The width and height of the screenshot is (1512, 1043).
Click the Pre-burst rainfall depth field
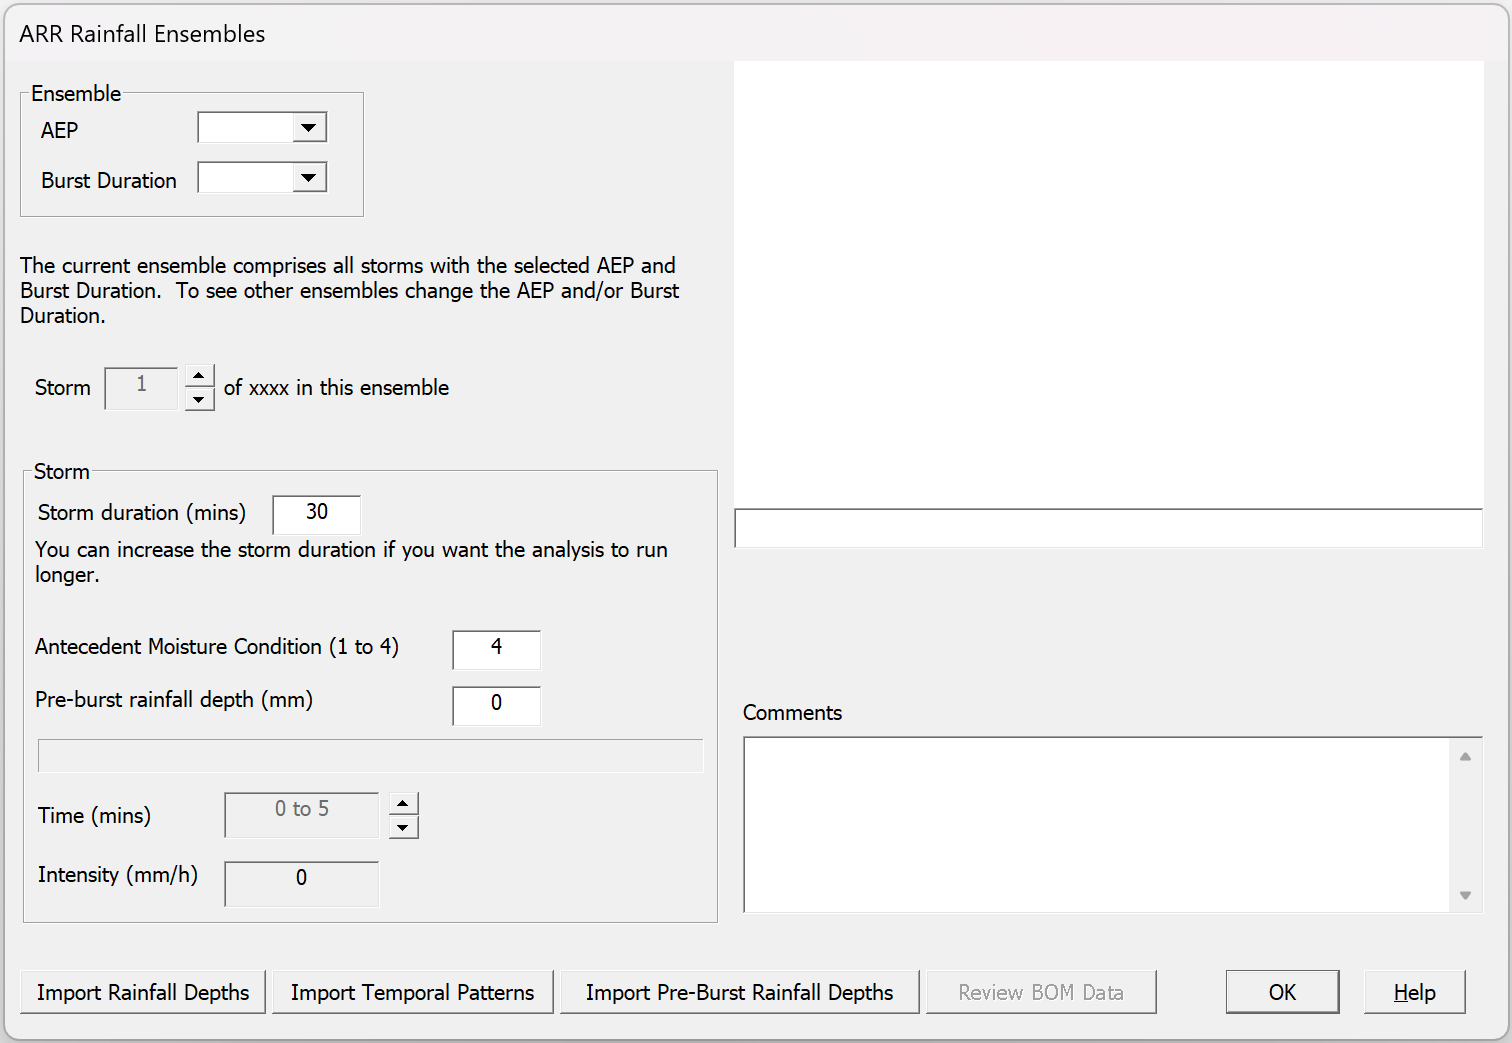tap(496, 705)
